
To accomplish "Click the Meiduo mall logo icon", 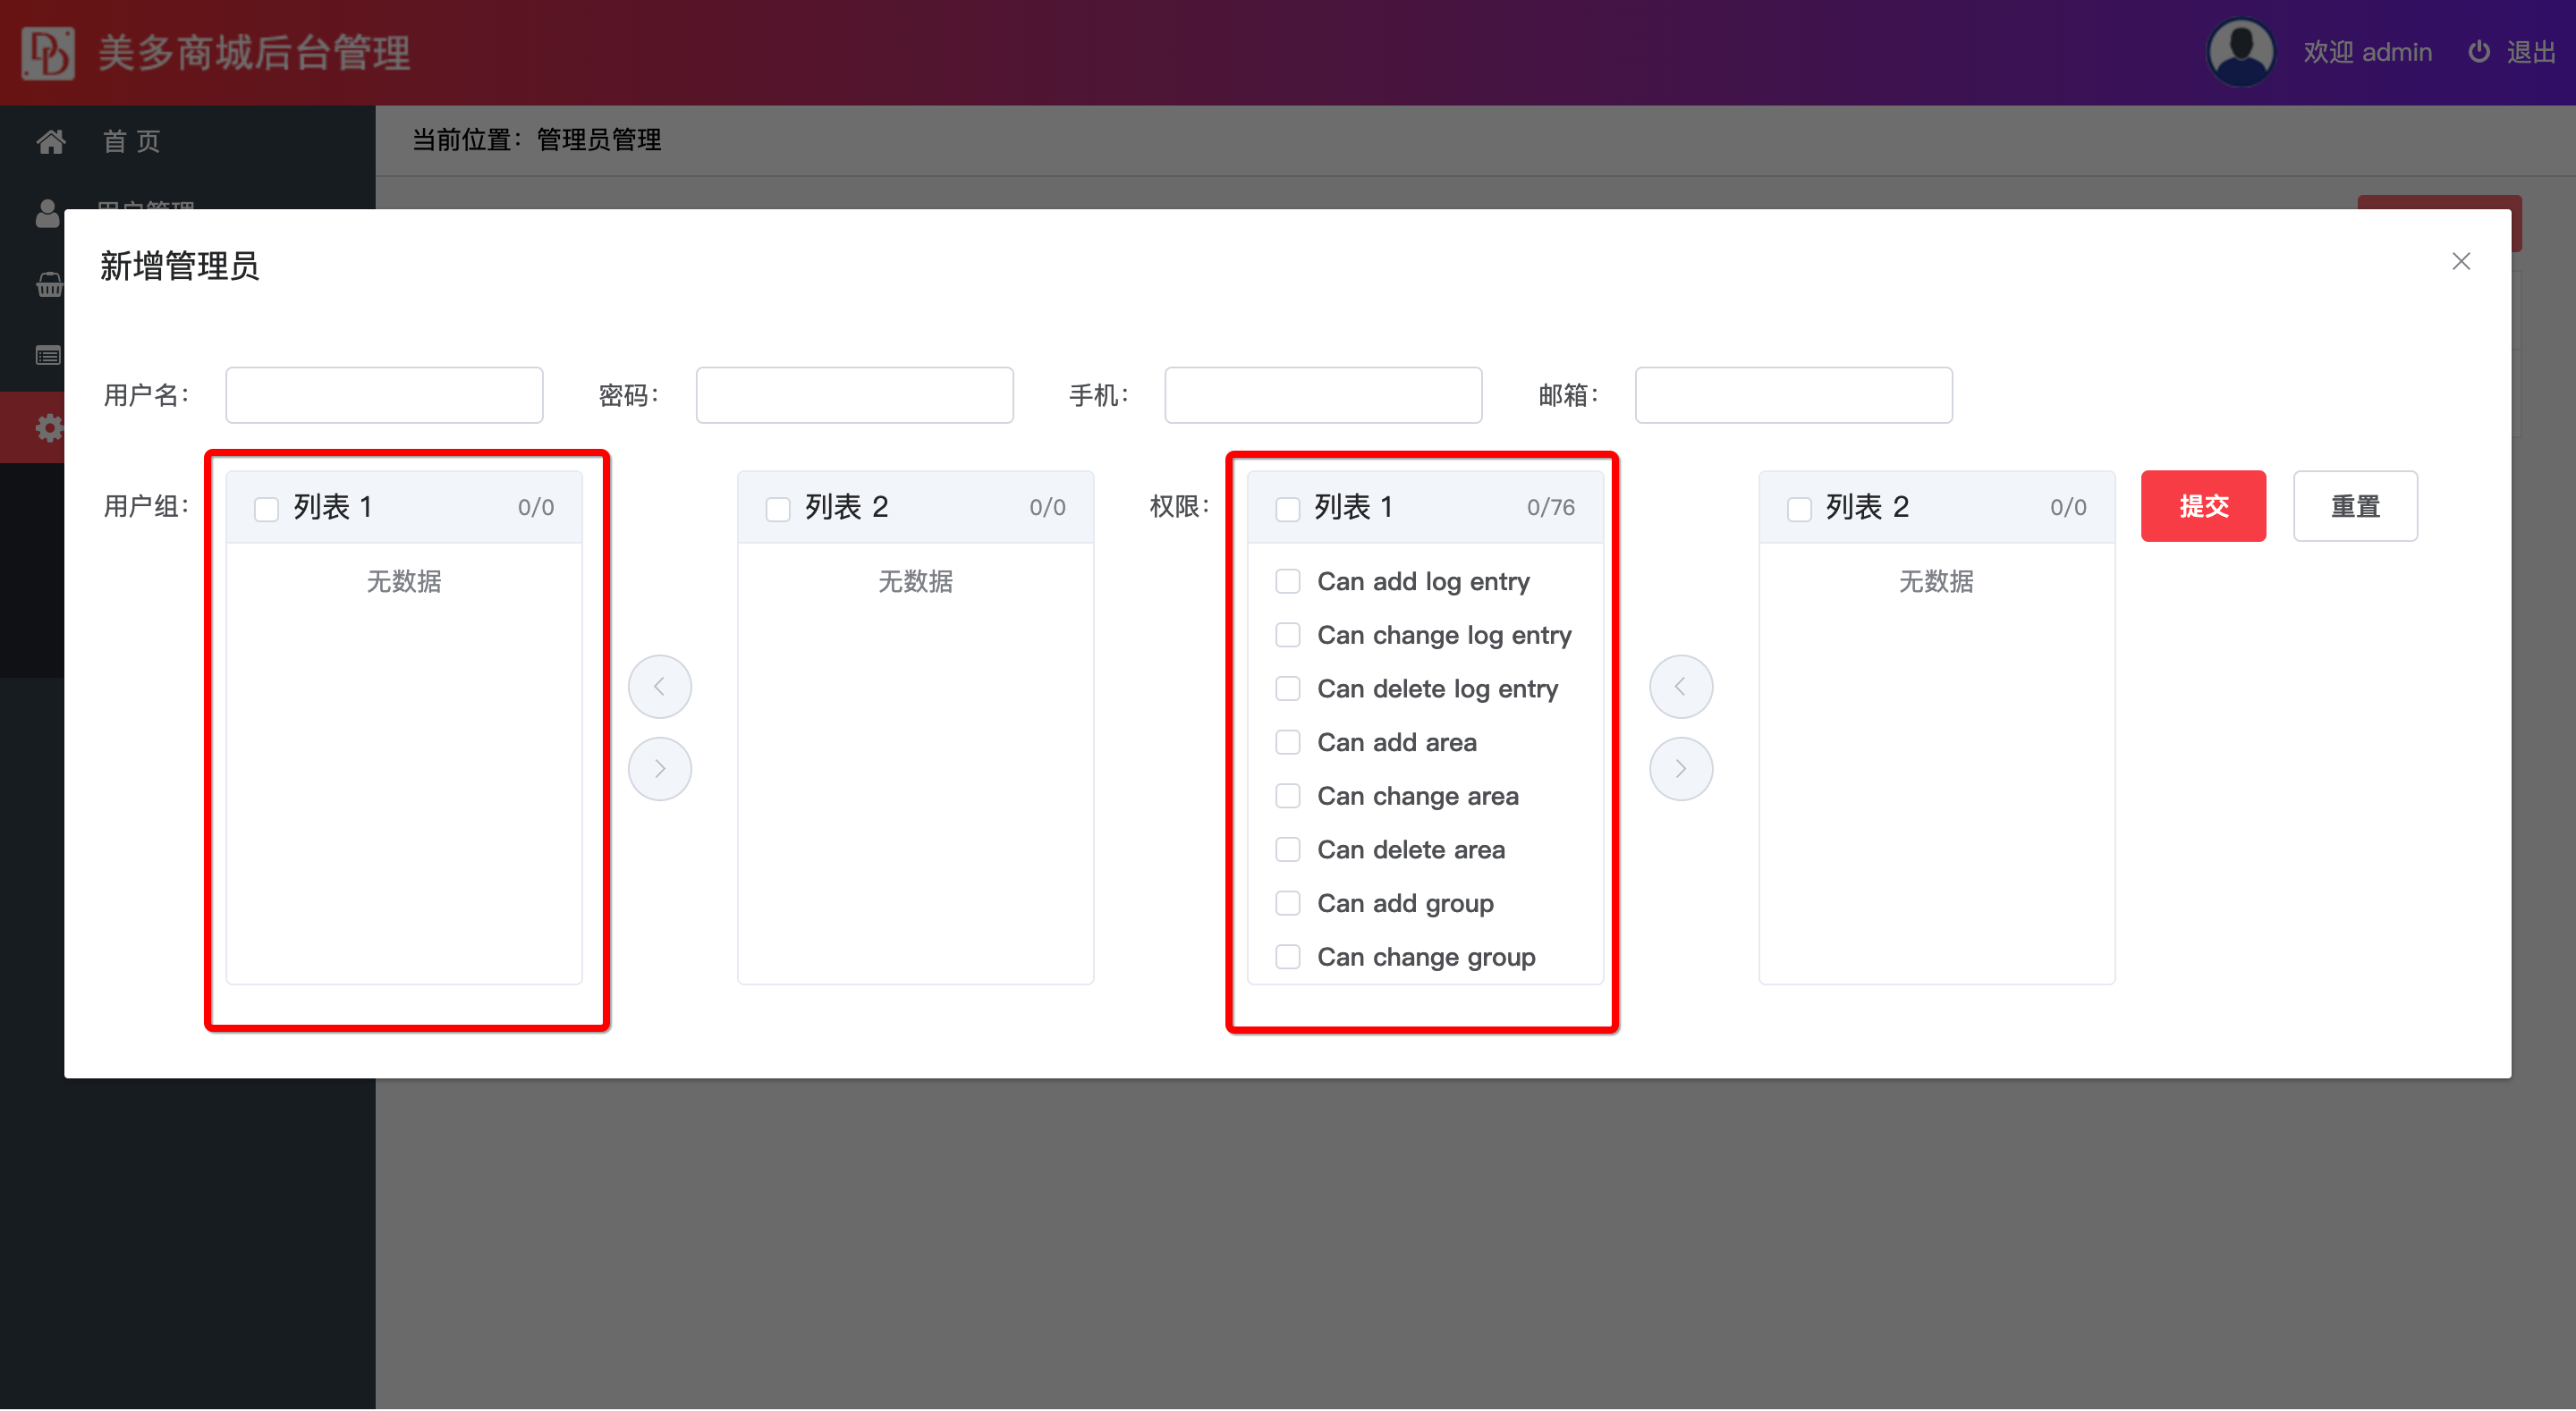I will (48, 52).
